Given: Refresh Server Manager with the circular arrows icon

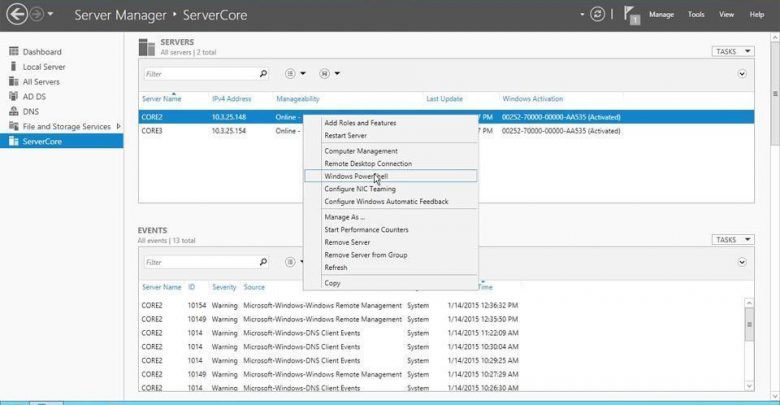Looking at the screenshot, I should tap(597, 14).
